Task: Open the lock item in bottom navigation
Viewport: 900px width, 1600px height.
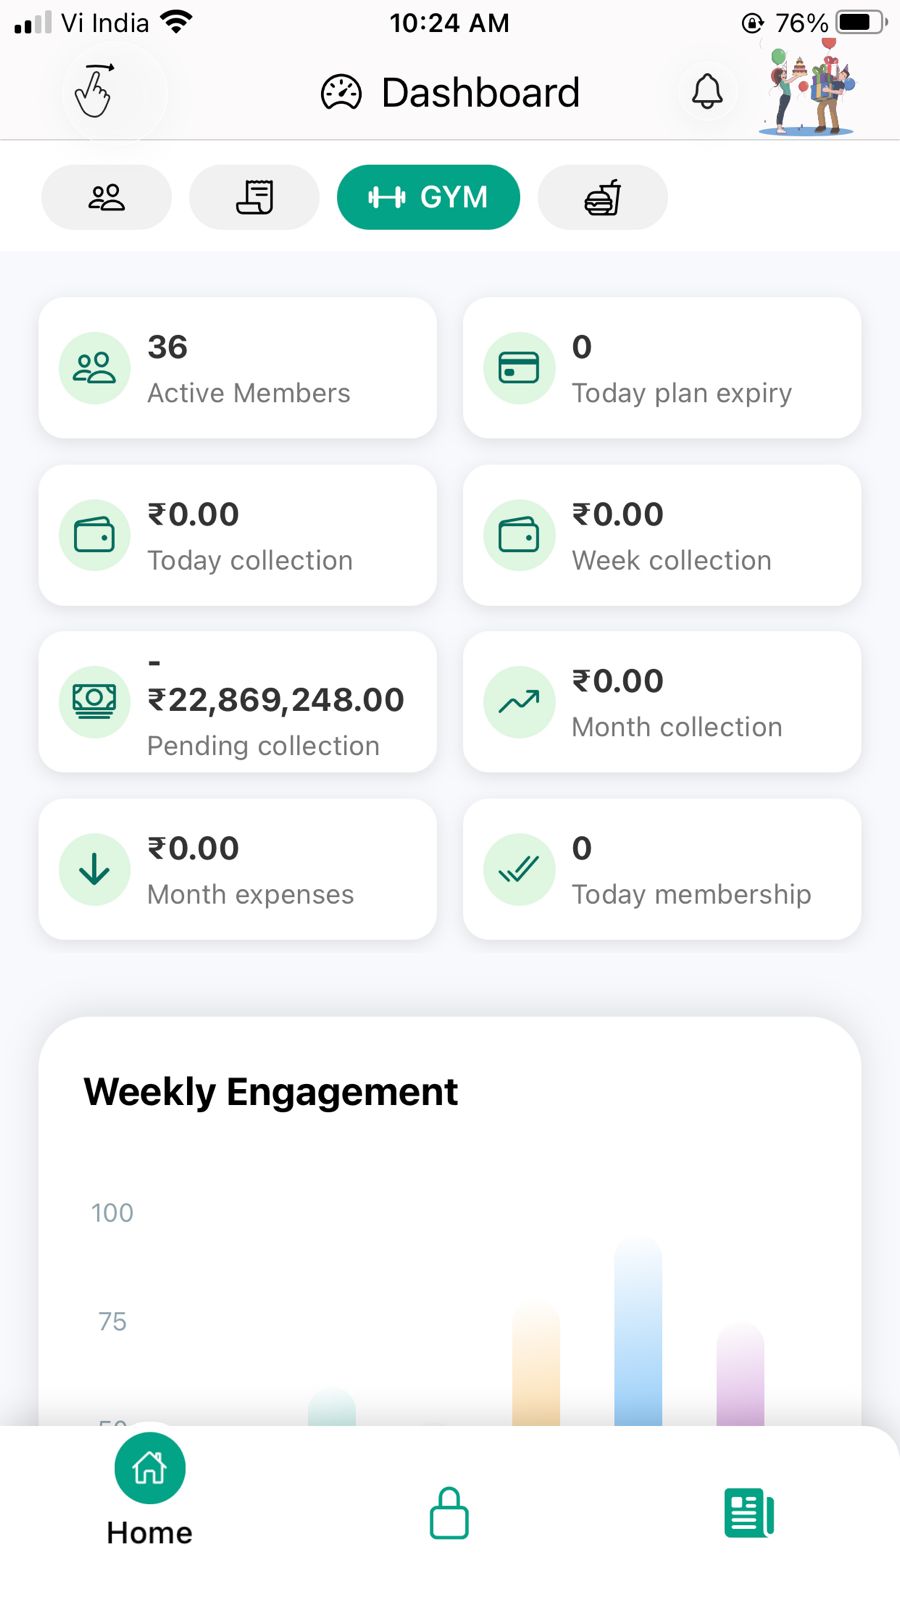Action: (449, 1513)
